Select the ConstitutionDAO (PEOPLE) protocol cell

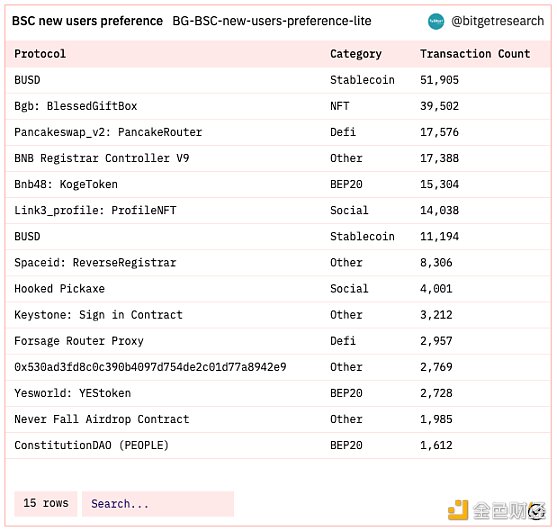[x=91, y=445]
